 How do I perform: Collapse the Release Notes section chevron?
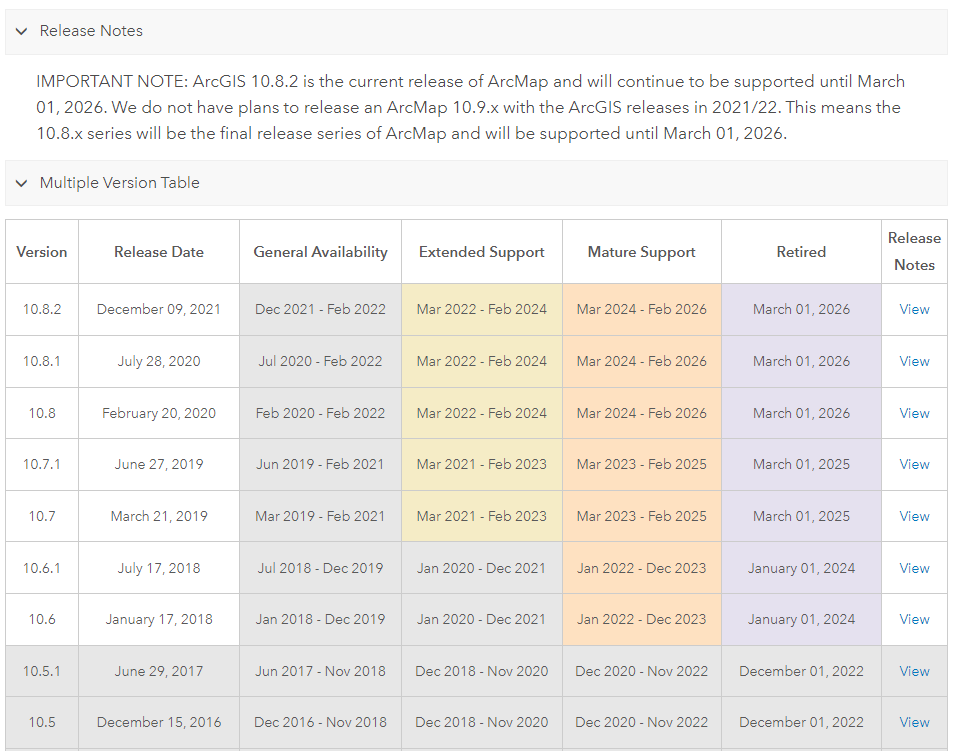tap(21, 31)
